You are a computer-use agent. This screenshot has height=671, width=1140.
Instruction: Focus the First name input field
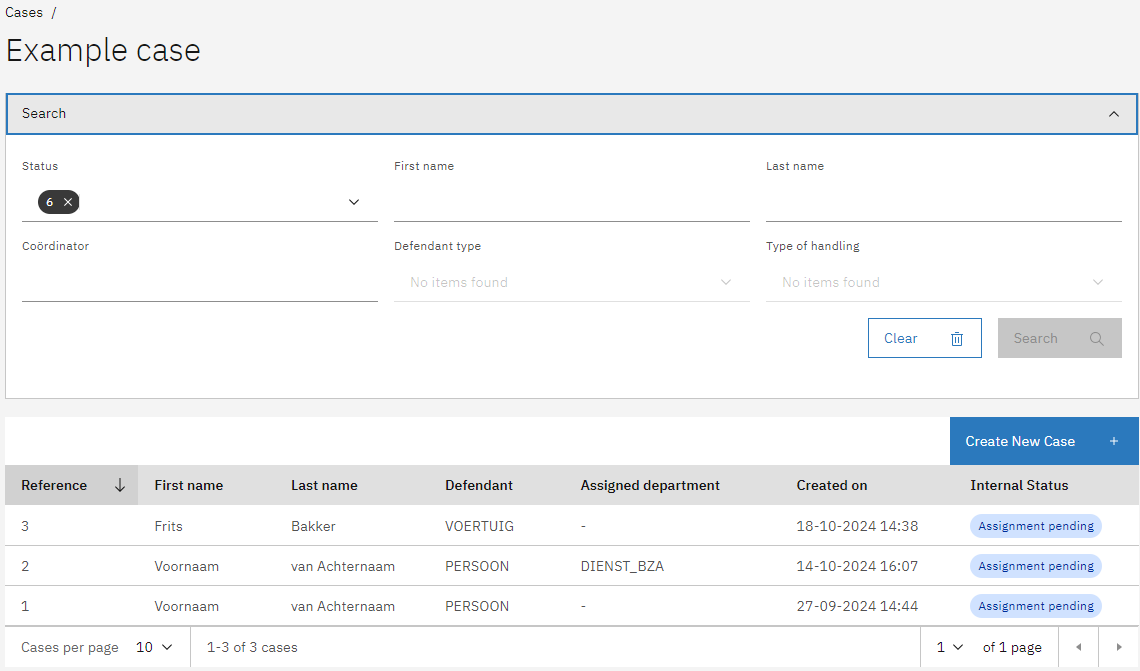tap(571, 203)
